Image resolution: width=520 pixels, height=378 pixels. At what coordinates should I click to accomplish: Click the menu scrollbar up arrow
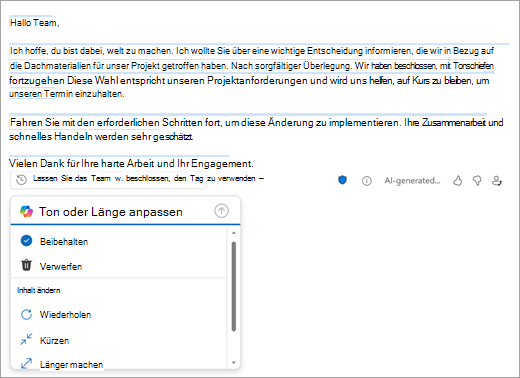pyautogui.click(x=234, y=233)
